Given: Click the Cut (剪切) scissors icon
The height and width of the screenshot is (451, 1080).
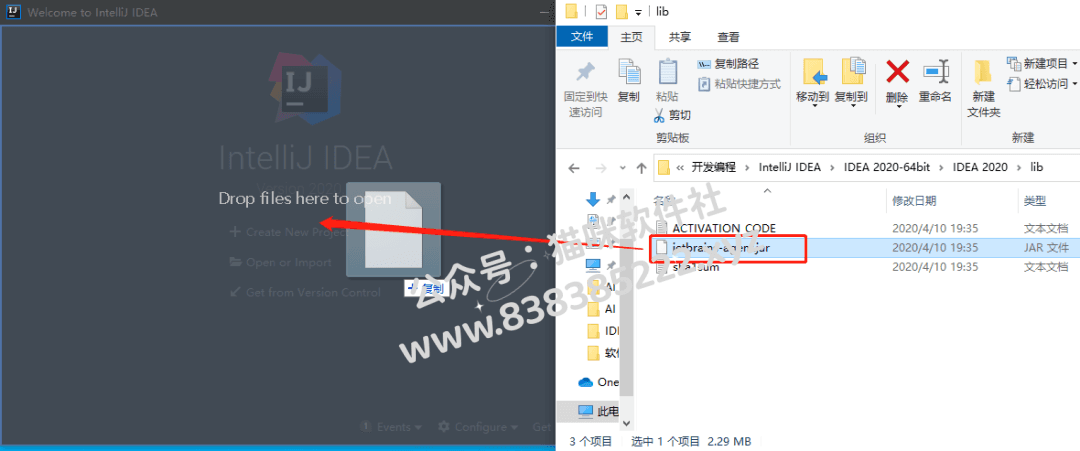Looking at the screenshot, I should tap(659, 115).
